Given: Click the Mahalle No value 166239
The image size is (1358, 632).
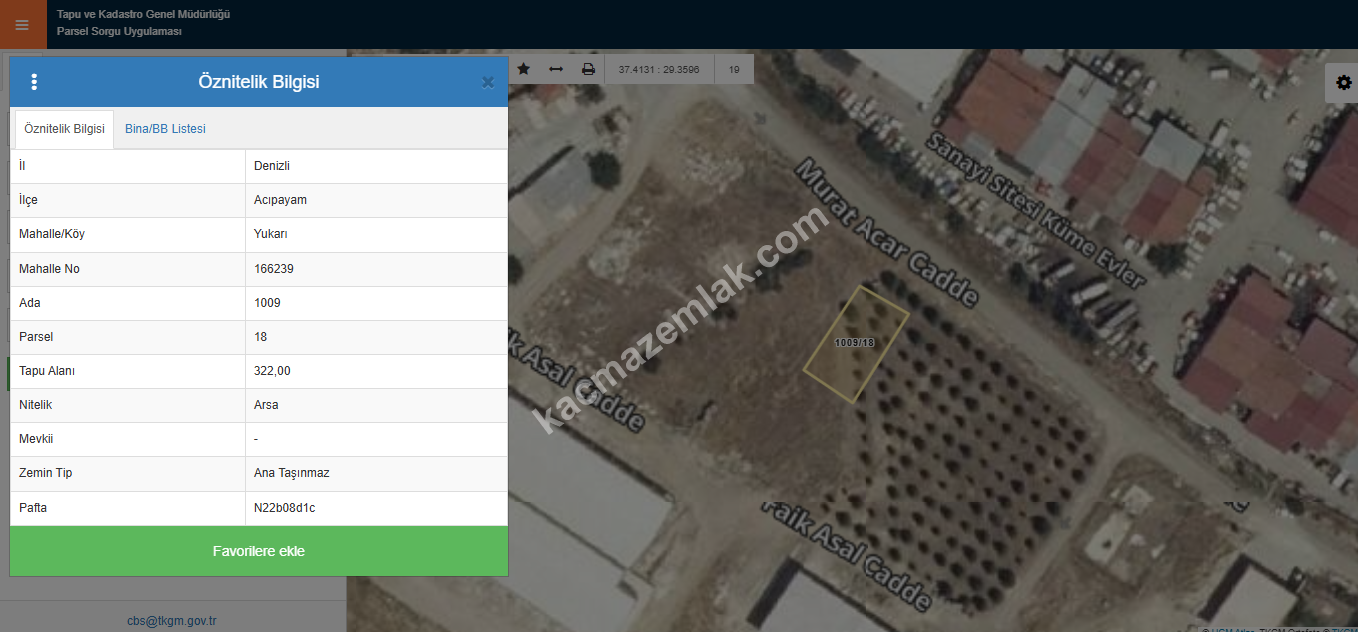Looking at the screenshot, I should click(274, 269).
